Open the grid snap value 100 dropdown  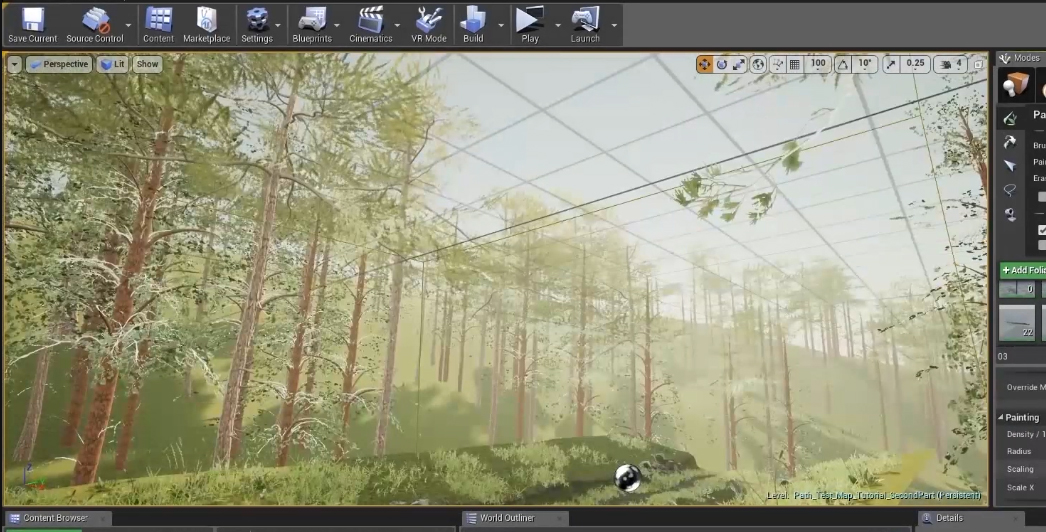[819, 64]
